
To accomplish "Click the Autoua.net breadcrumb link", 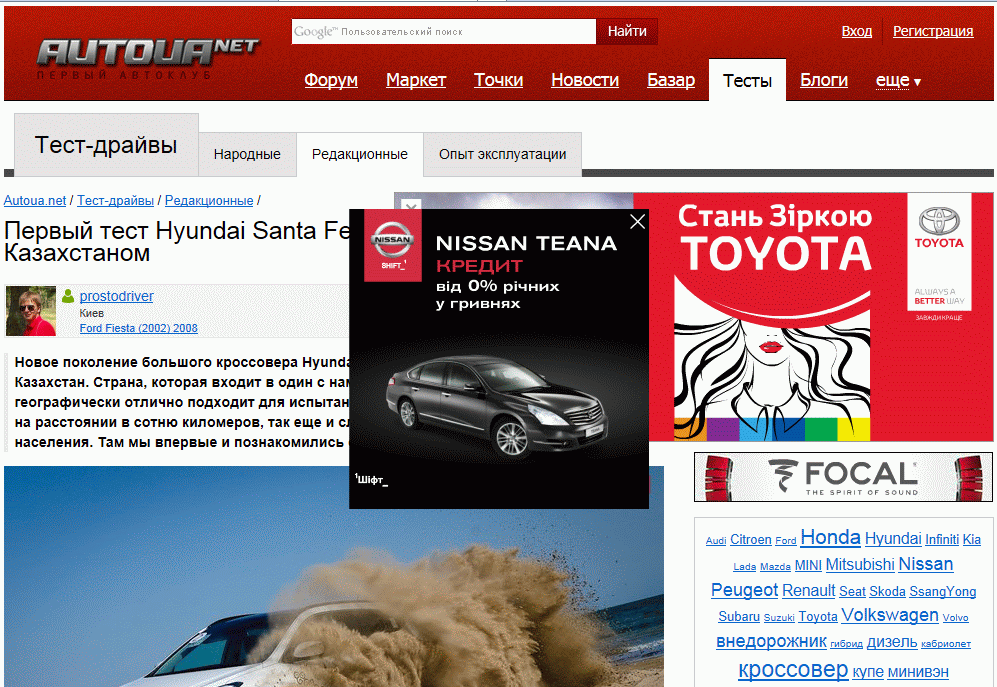I will [35, 200].
